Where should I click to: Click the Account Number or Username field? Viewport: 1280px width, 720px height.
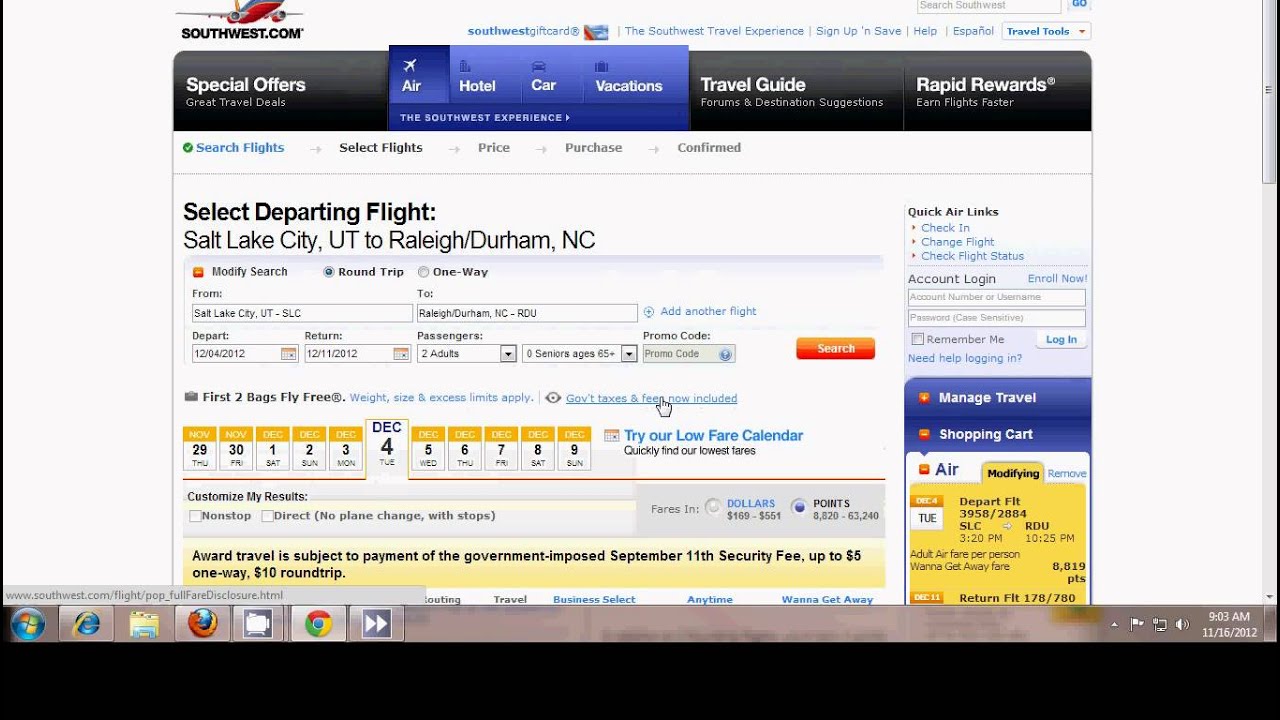pos(997,297)
